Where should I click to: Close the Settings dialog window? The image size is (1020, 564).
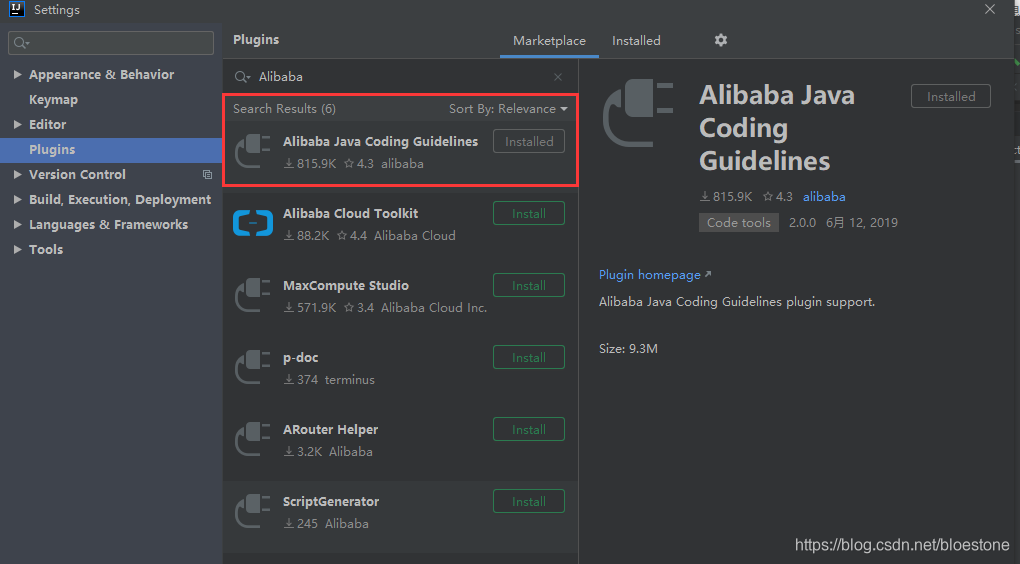pos(989,9)
